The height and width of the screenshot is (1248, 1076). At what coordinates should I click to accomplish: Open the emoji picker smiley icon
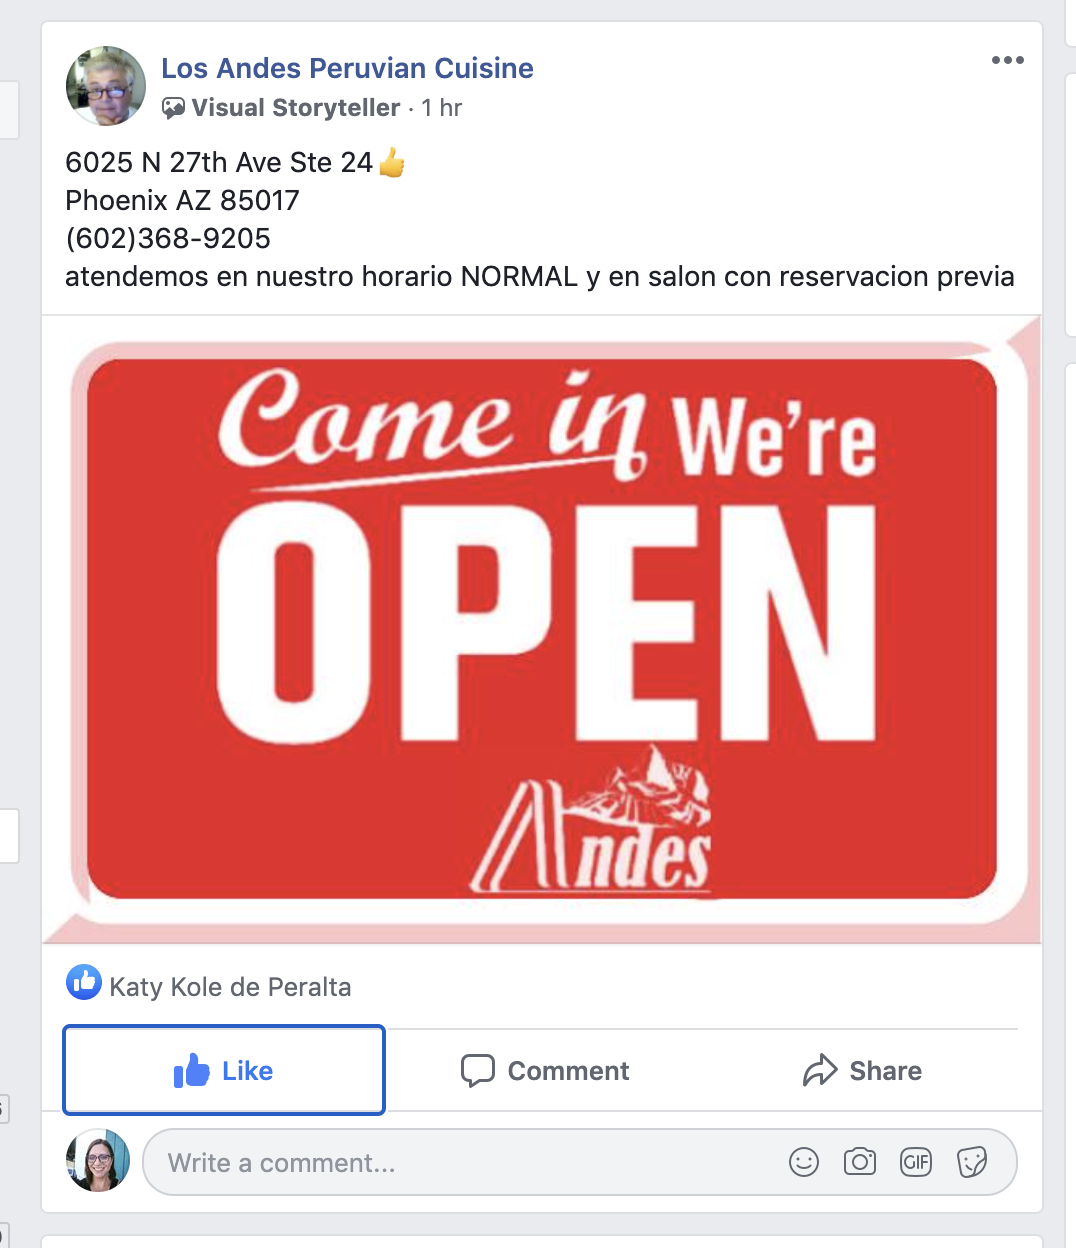point(804,1162)
